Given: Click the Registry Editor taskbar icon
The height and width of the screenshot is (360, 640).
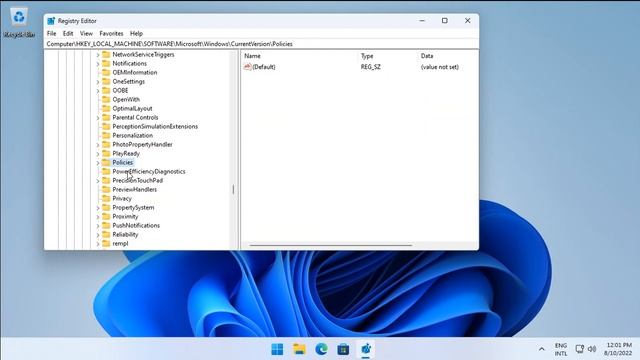Looking at the screenshot, I should pos(366,349).
